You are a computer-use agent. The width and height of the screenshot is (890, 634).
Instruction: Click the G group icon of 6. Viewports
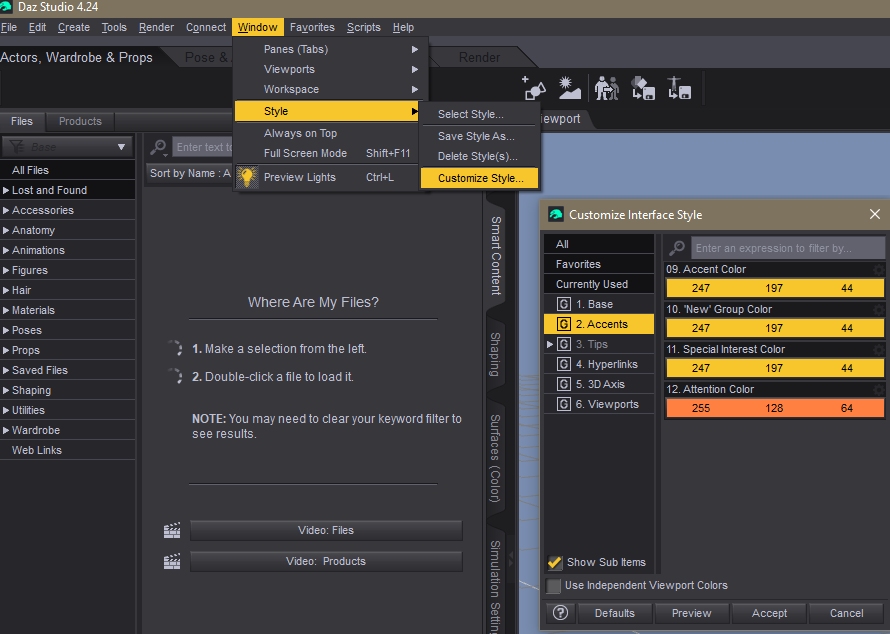tap(564, 404)
